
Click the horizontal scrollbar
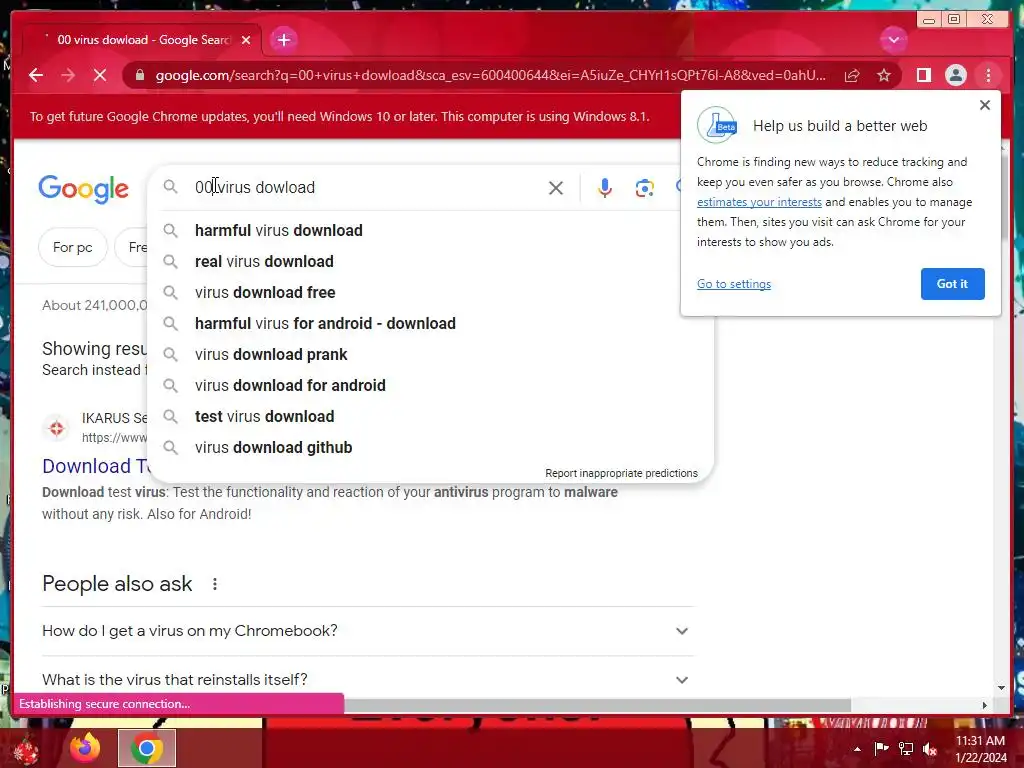click(x=597, y=705)
